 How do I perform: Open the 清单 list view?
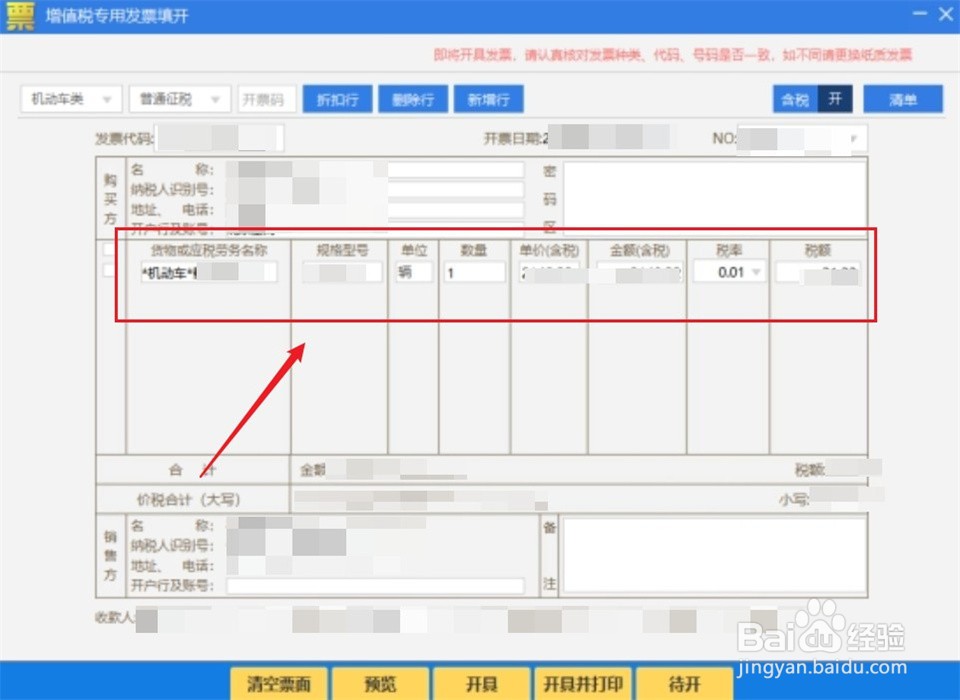[x=902, y=98]
